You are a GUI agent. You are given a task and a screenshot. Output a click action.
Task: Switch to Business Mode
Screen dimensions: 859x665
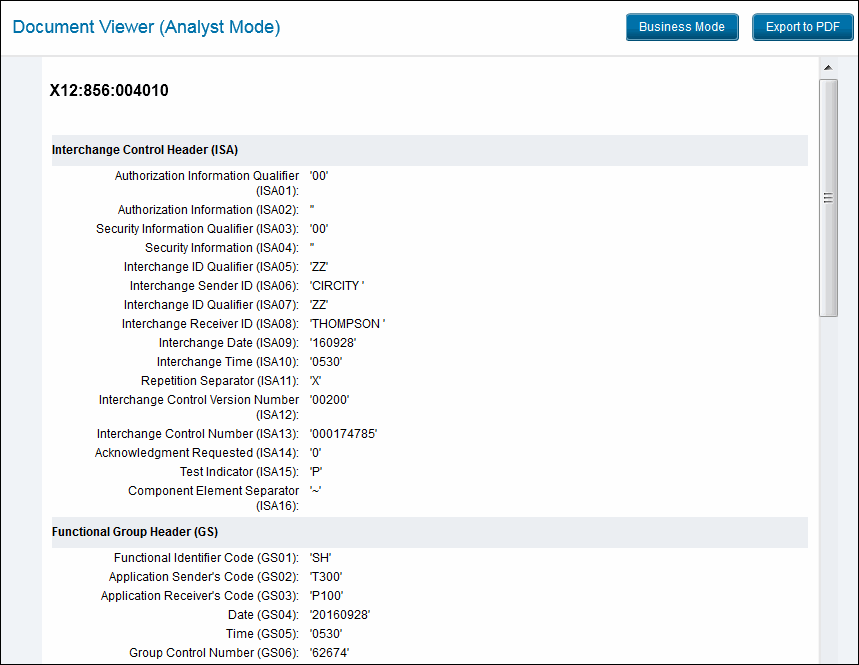[681, 27]
